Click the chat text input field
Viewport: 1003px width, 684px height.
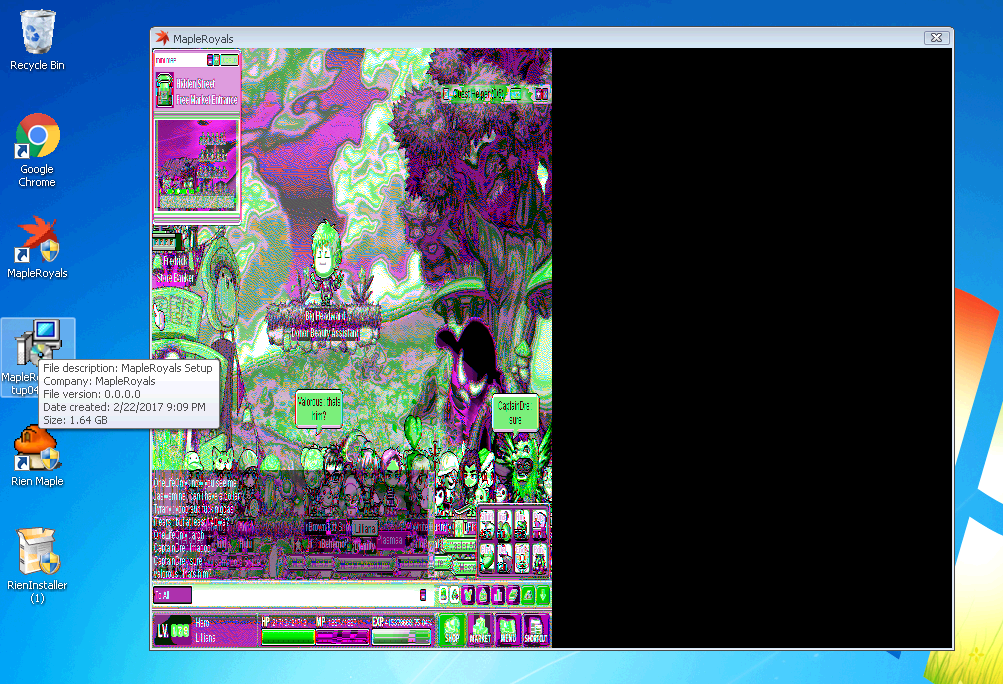[x=300, y=595]
